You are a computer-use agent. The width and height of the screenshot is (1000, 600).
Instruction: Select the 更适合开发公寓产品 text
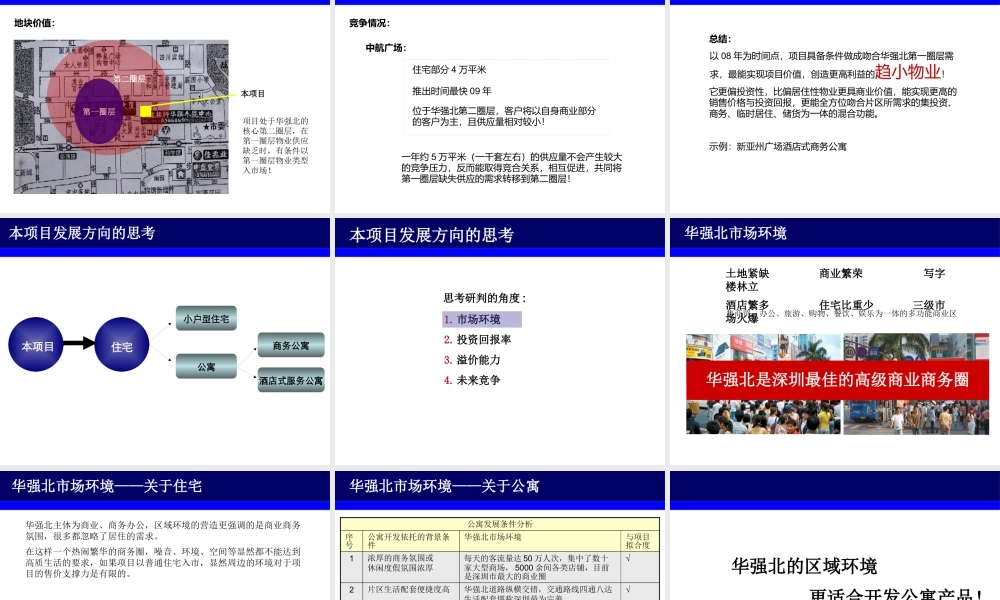[896, 594]
